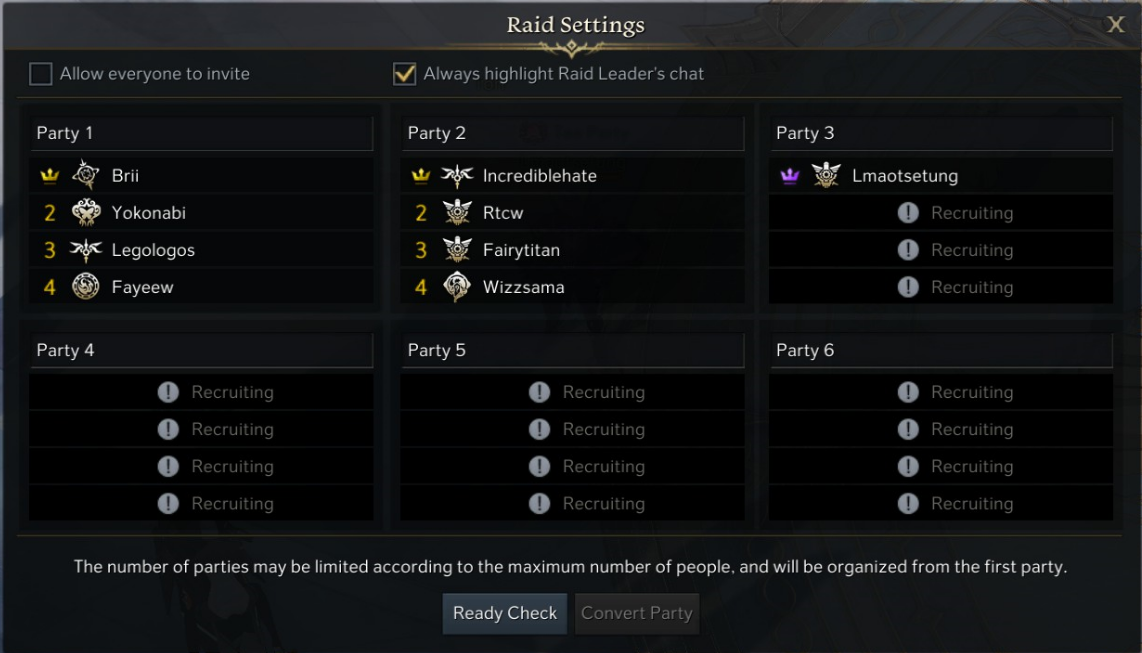
Task: Select the Party 6 header
Action: tap(940, 350)
